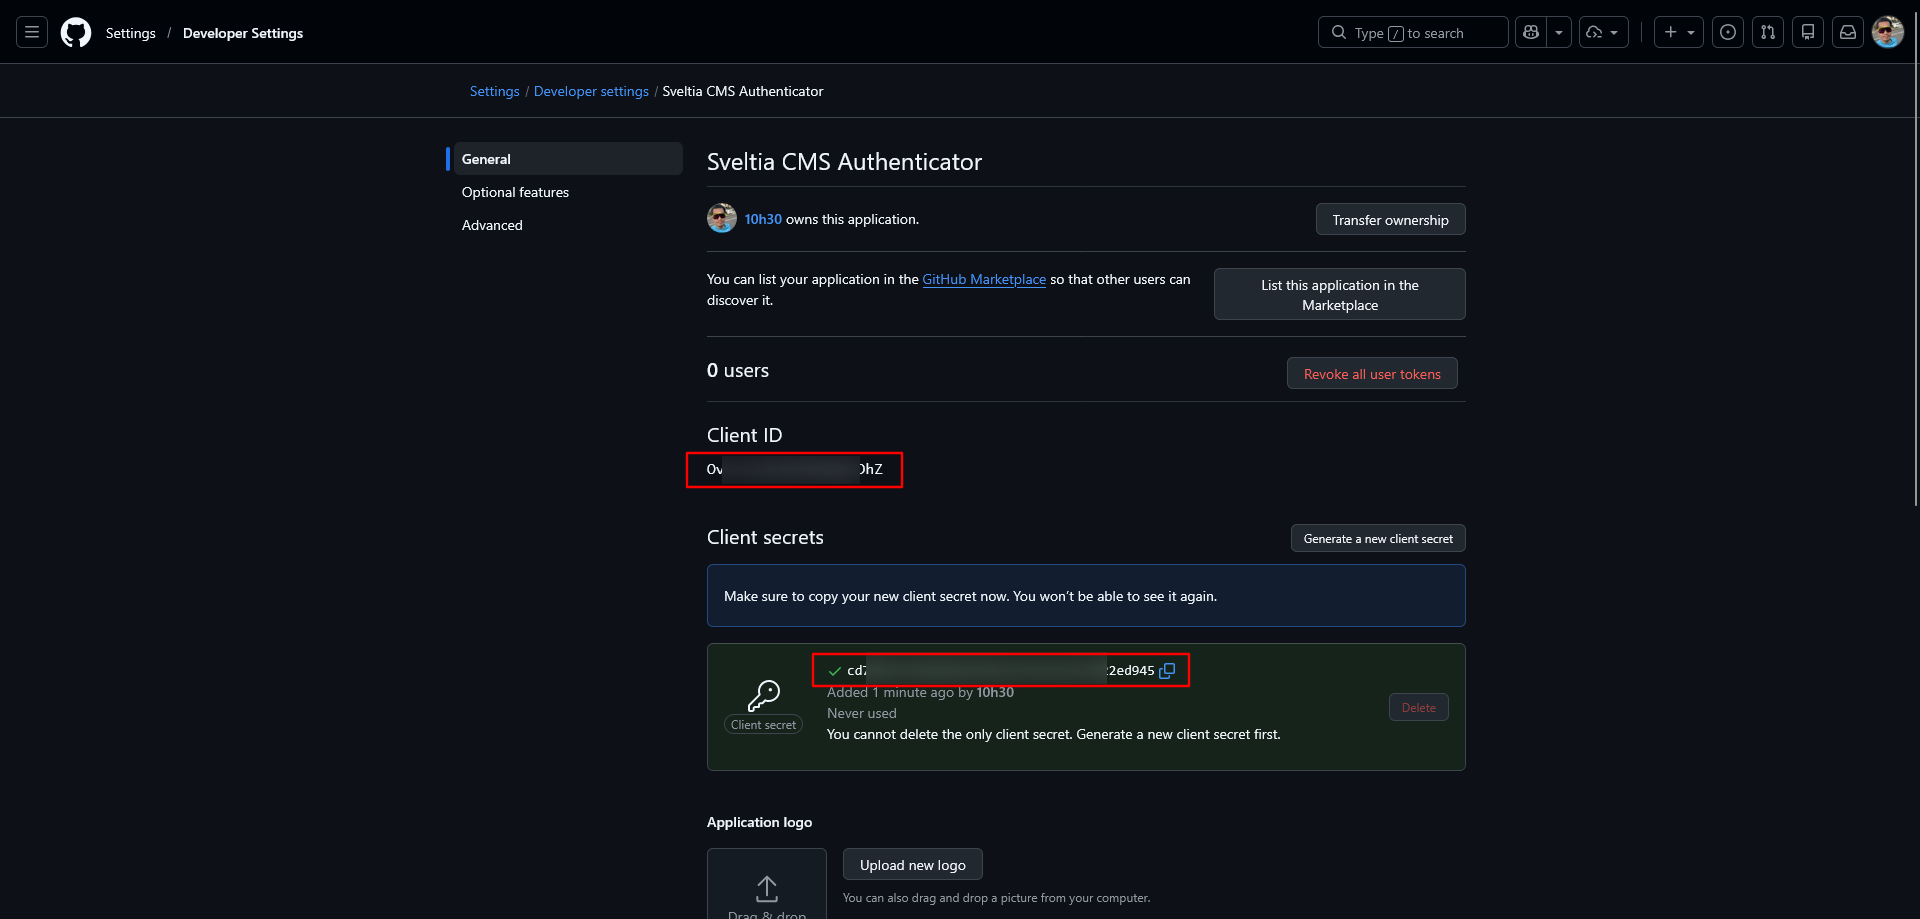Go to the GitHub logo homepage
The width and height of the screenshot is (1920, 919).
pyautogui.click(x=76, y=33)
